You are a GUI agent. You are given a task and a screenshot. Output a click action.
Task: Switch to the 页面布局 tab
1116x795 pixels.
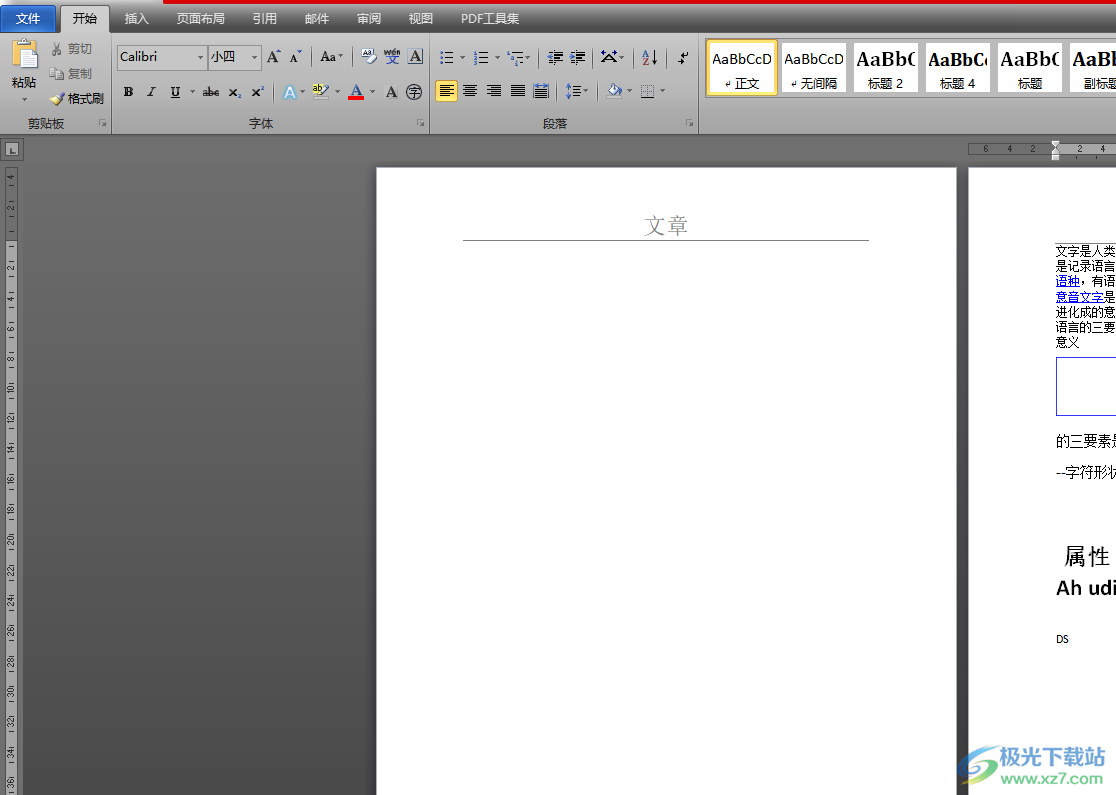coord(200,19)
